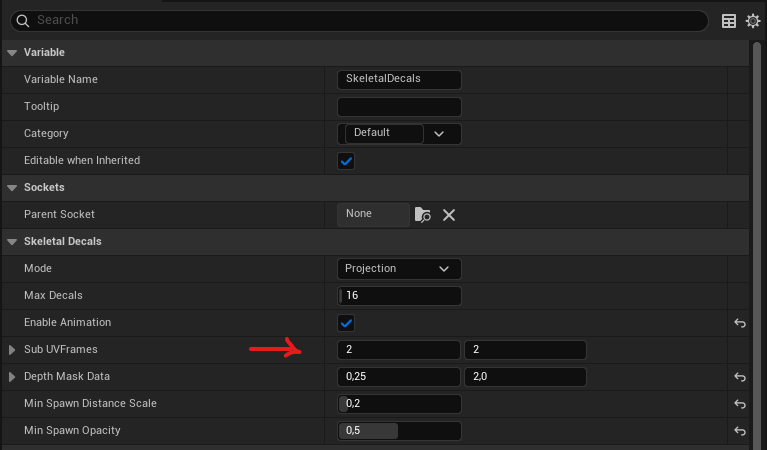Click the Parent Socket label
Viewport: 767px width, 450px height.
59,214
